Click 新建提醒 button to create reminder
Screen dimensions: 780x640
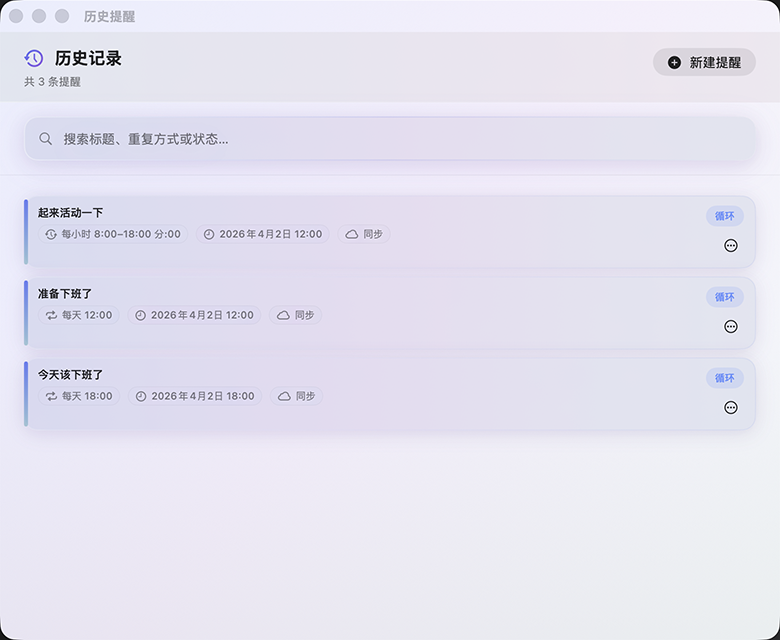click(704, 62)
